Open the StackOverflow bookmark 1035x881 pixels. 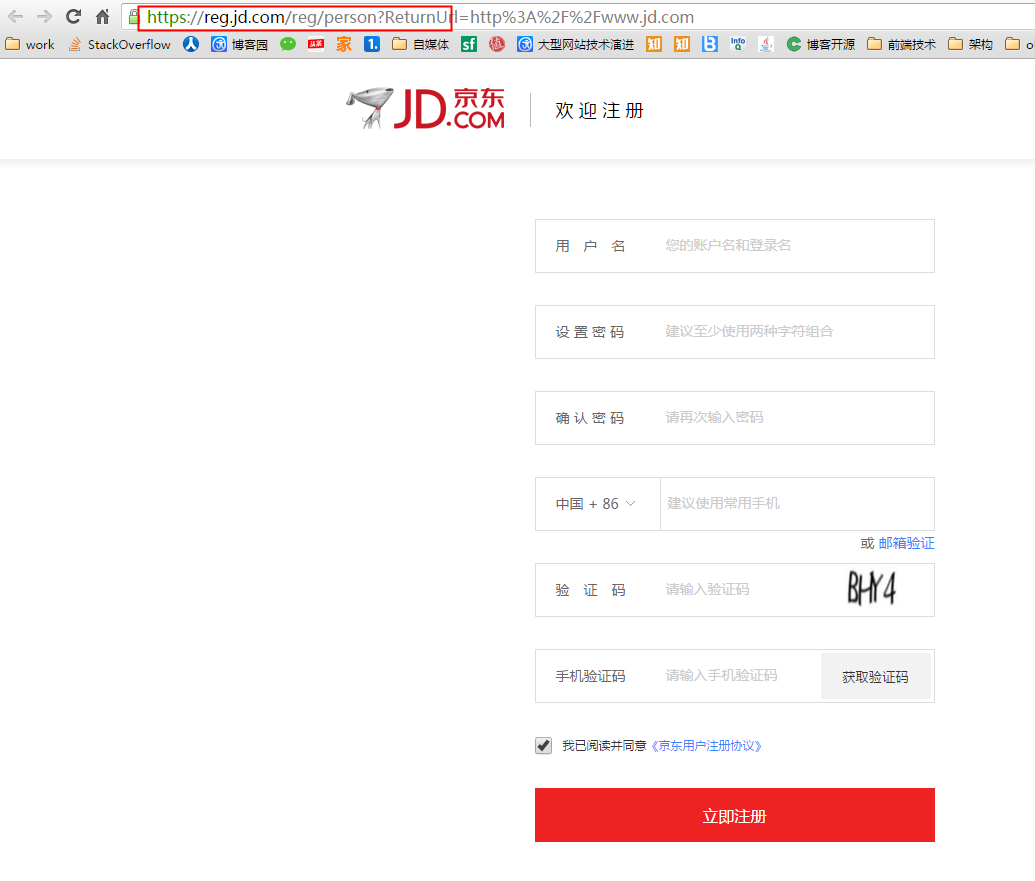click(x=119, y=44)
